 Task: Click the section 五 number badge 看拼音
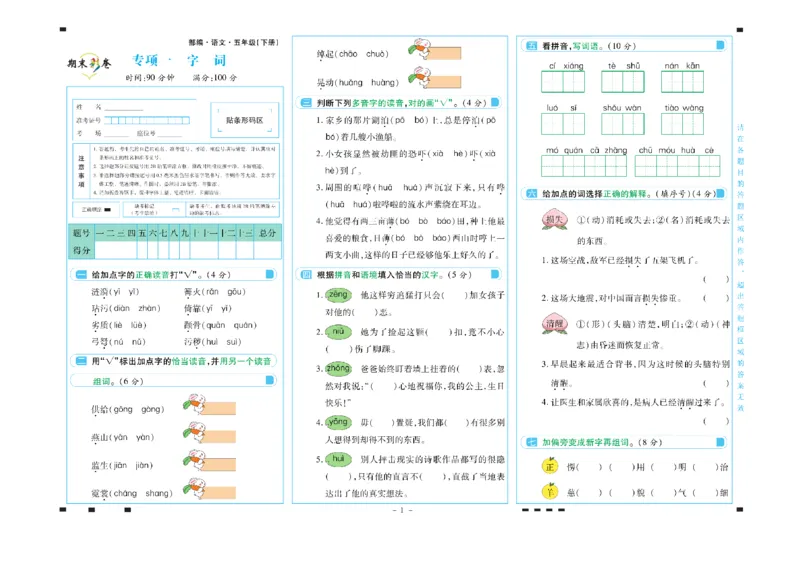click(531, 46)
